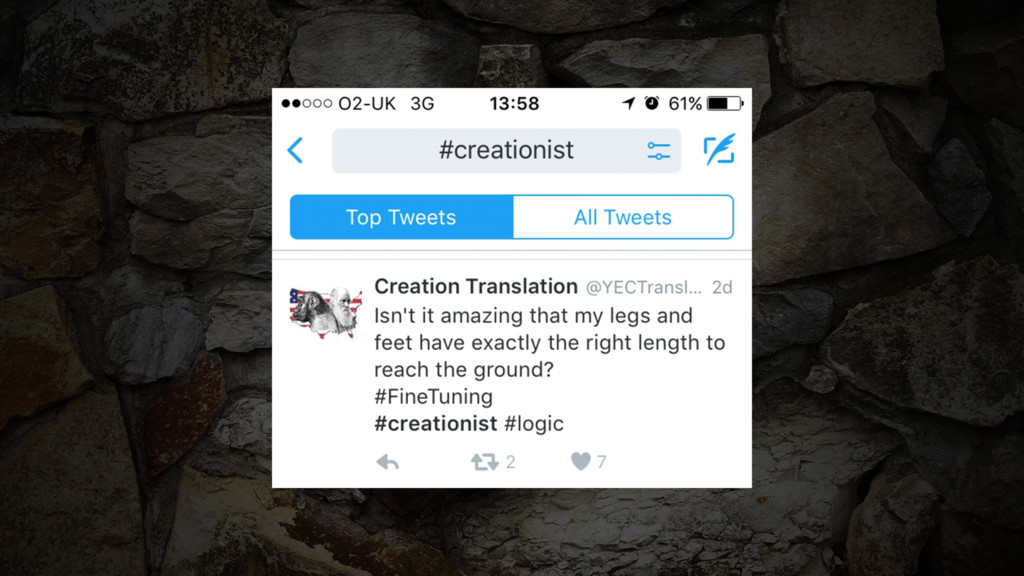Open the @YECTransl... handle

pyautogui.click(x=644, y=287)
